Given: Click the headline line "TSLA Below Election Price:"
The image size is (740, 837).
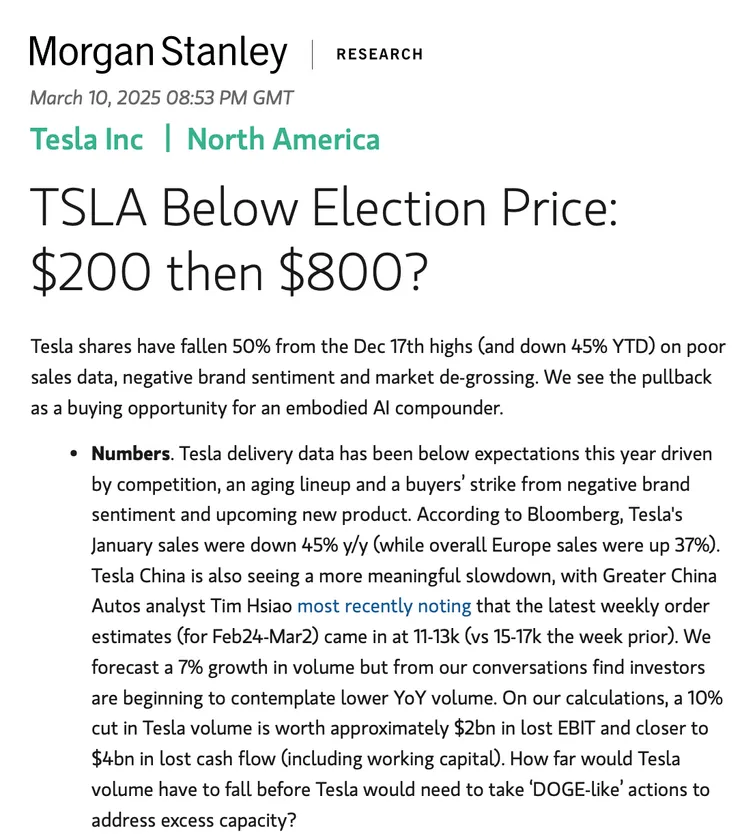Looking at the screenshot, I should (324, 209).
